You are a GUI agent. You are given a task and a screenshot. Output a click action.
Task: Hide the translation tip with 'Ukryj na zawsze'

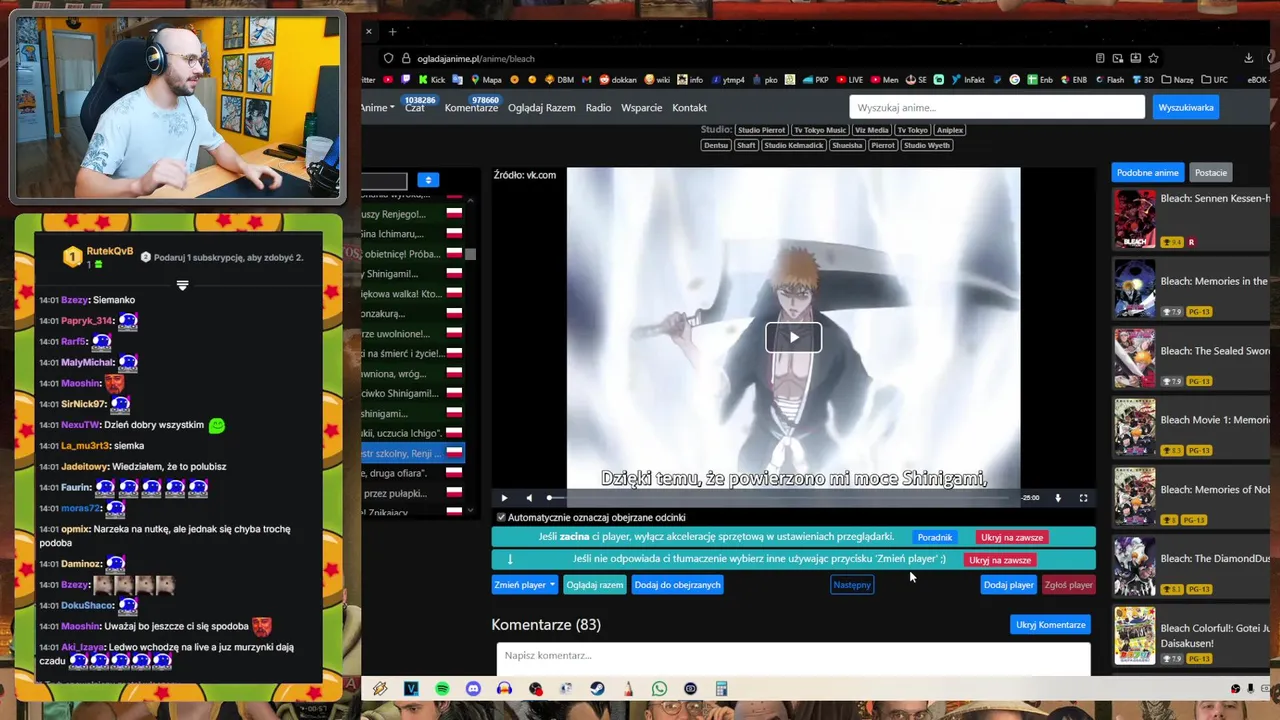pos(1000,560)
